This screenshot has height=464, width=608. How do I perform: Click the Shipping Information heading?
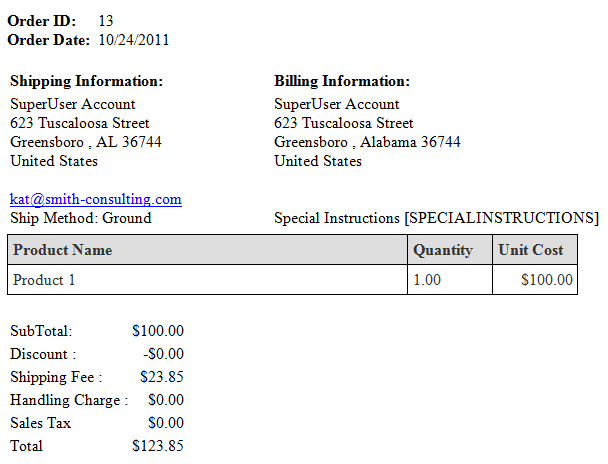pyautogui.click(x=86, y=81)
